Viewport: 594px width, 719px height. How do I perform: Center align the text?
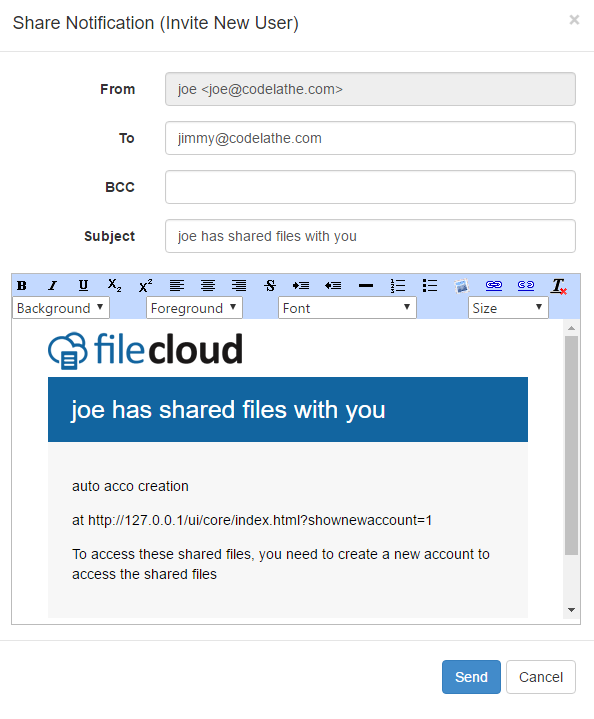208,286
